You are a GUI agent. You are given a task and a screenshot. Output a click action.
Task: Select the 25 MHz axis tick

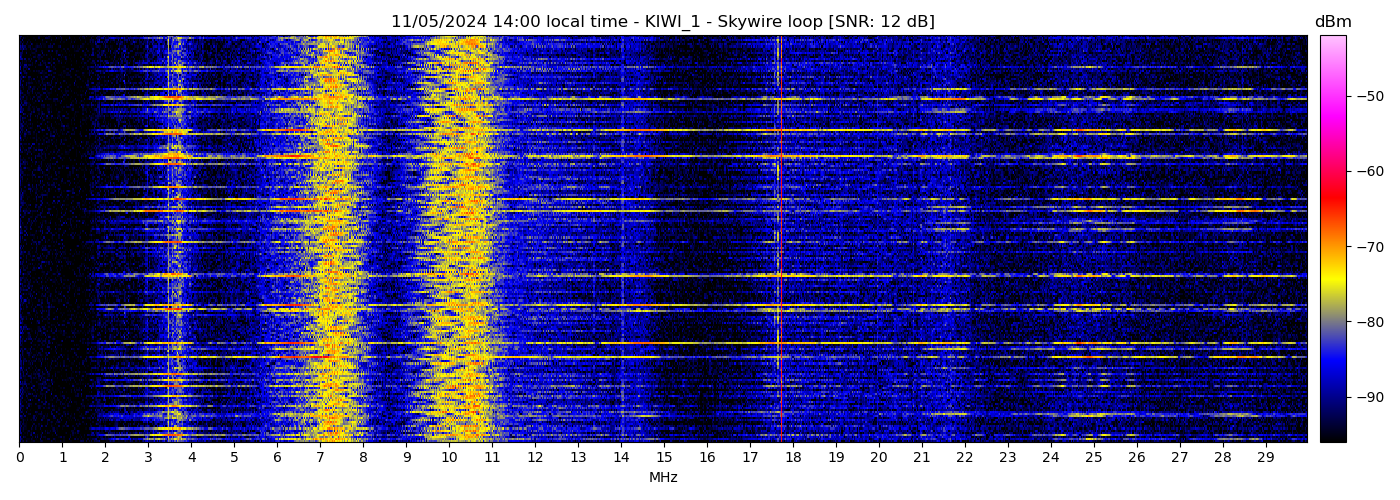1093,457
